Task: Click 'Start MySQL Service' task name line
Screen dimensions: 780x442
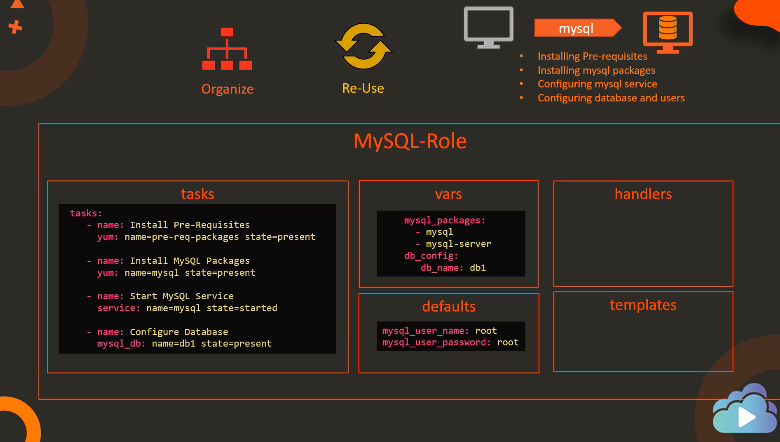Action: coord(160,296)
